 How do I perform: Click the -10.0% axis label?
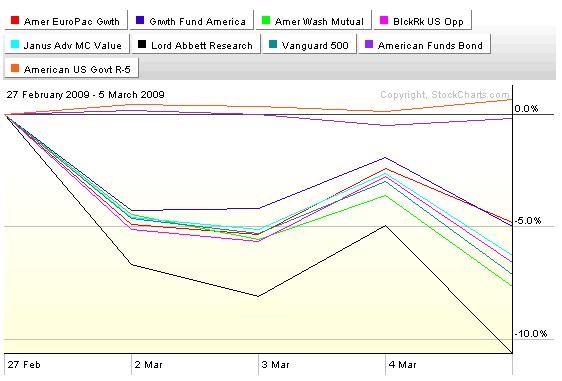coord(531,334)
